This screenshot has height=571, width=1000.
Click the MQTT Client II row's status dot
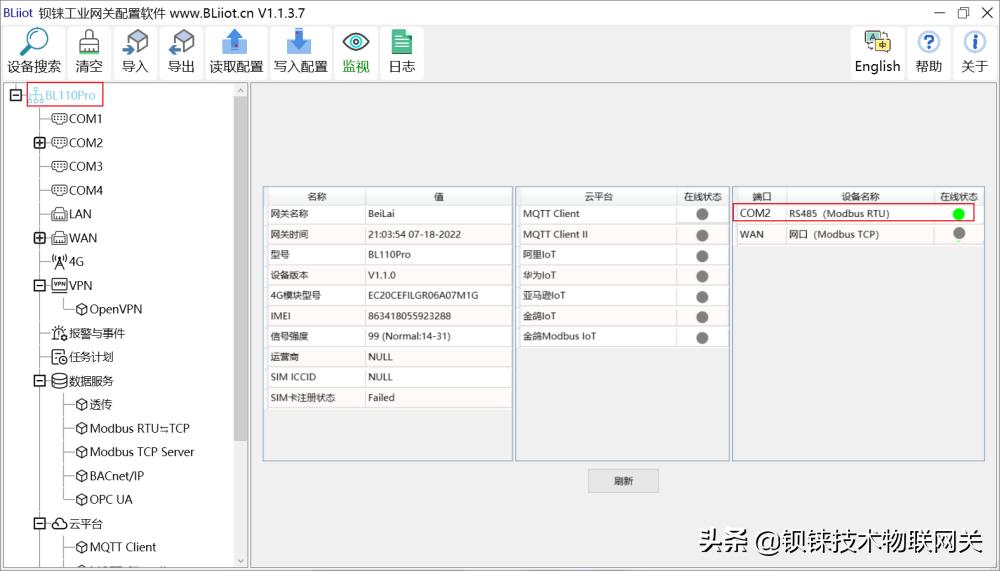702,235
